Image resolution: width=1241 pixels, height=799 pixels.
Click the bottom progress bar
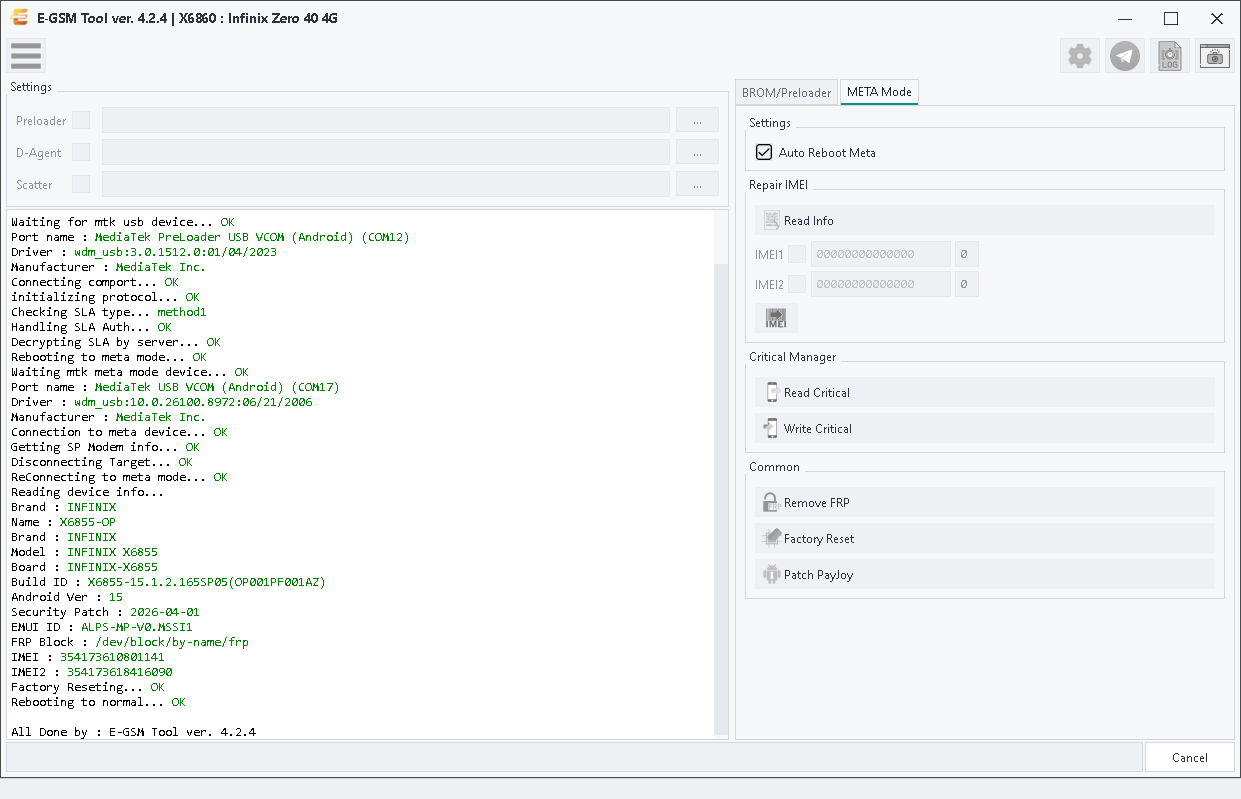(572, 757)
